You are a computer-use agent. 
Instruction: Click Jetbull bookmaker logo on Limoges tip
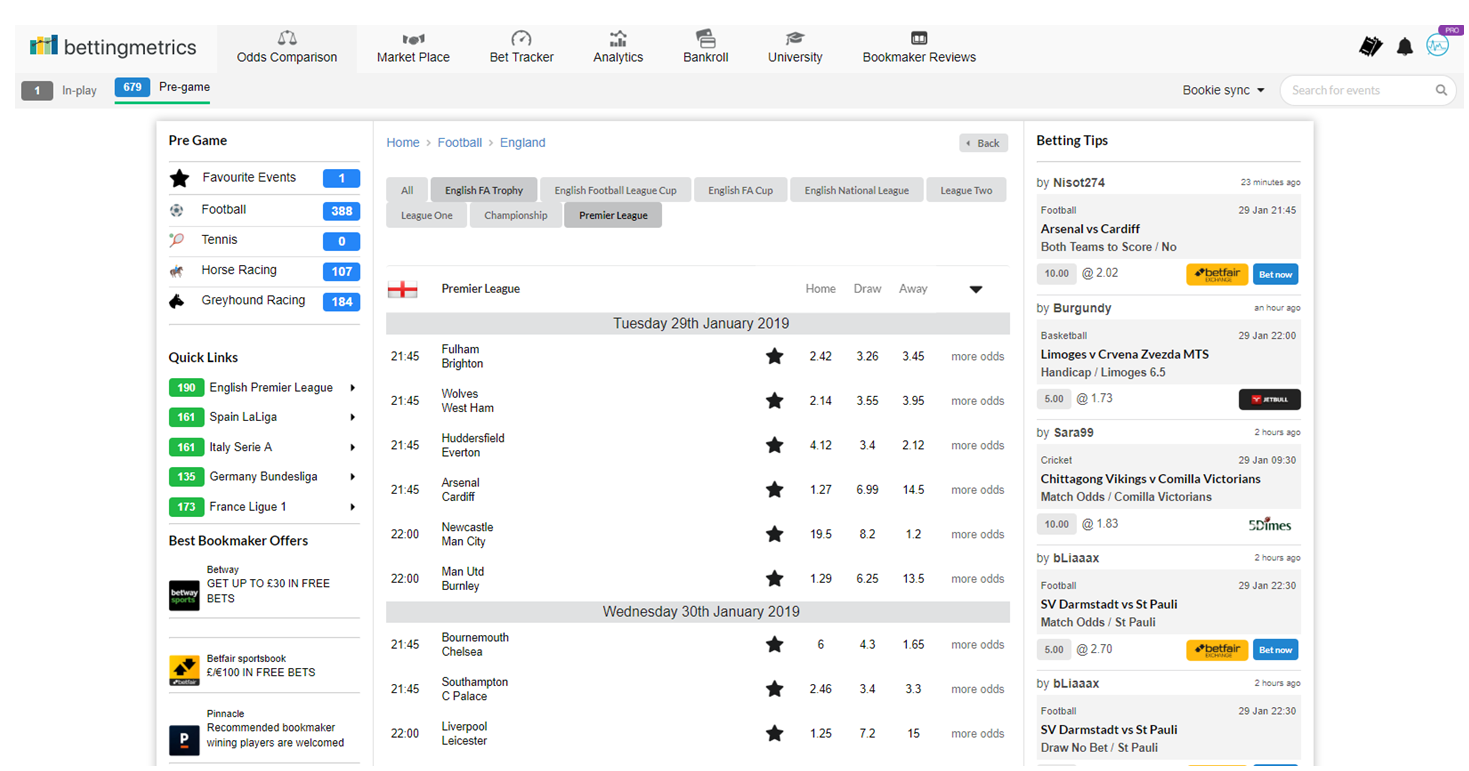[x=1270, y=399]
